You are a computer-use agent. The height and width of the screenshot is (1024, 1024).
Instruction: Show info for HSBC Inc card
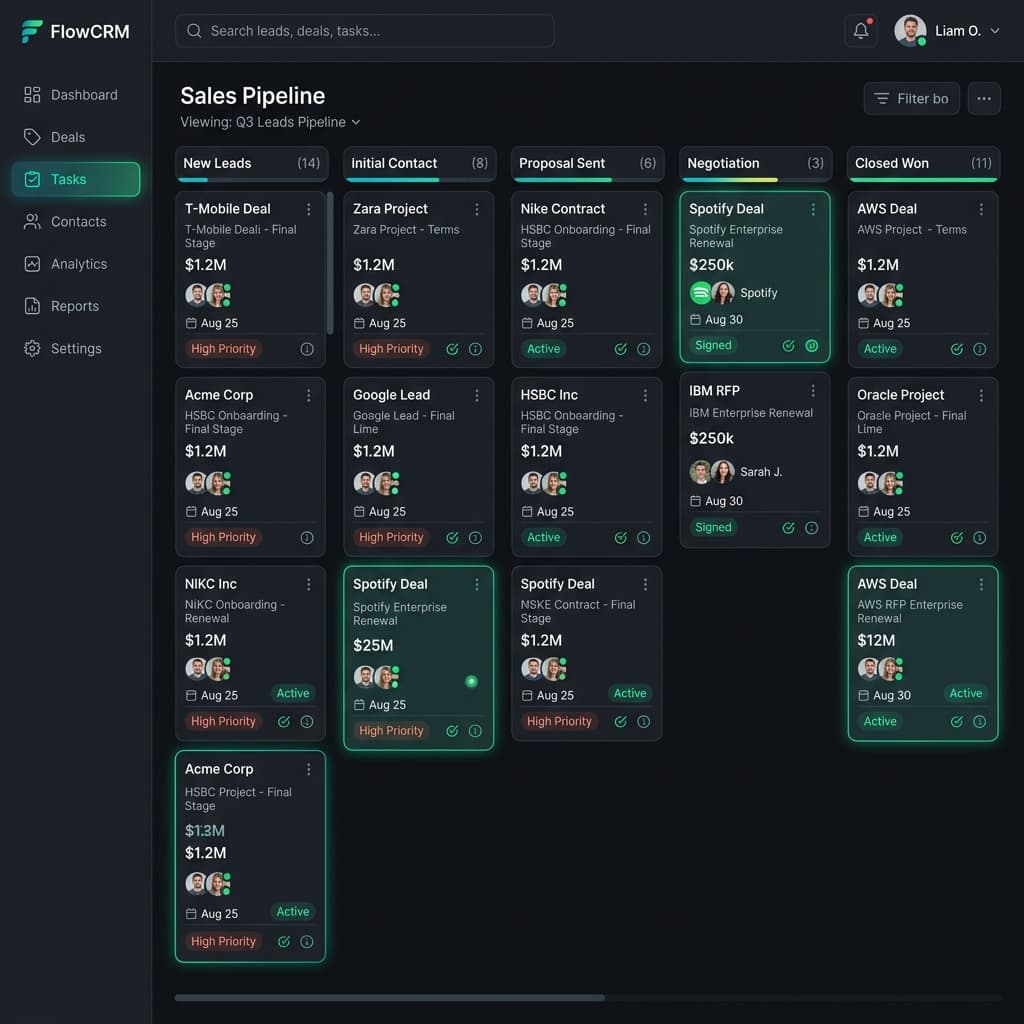[x=643, y=537]
